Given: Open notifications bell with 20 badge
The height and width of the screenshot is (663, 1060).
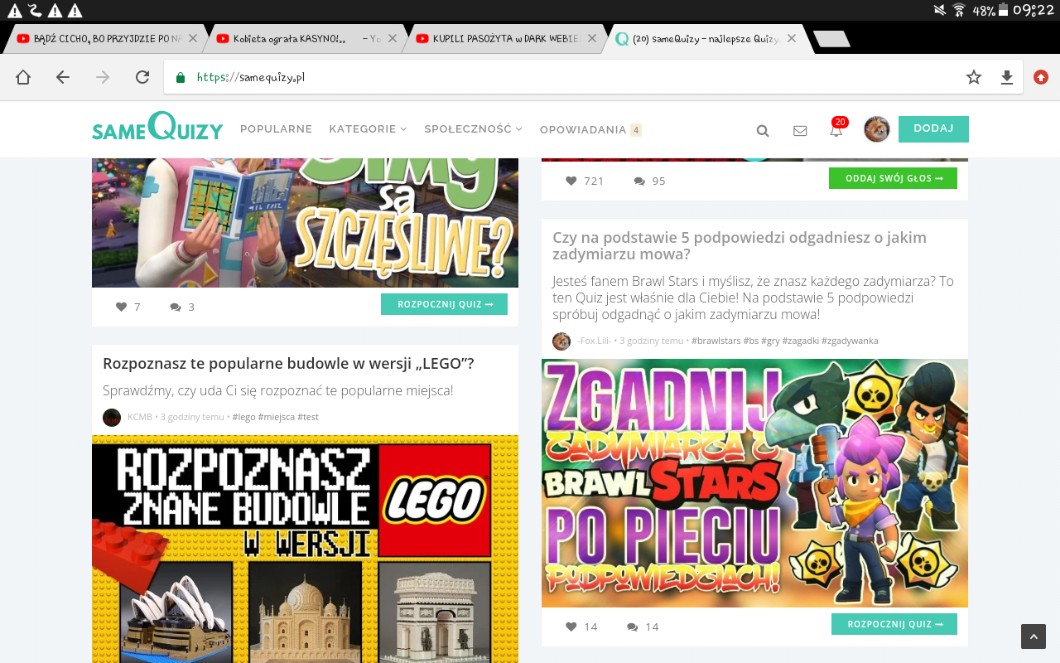Looking at the screenshot, I should [x=836, y=130].
